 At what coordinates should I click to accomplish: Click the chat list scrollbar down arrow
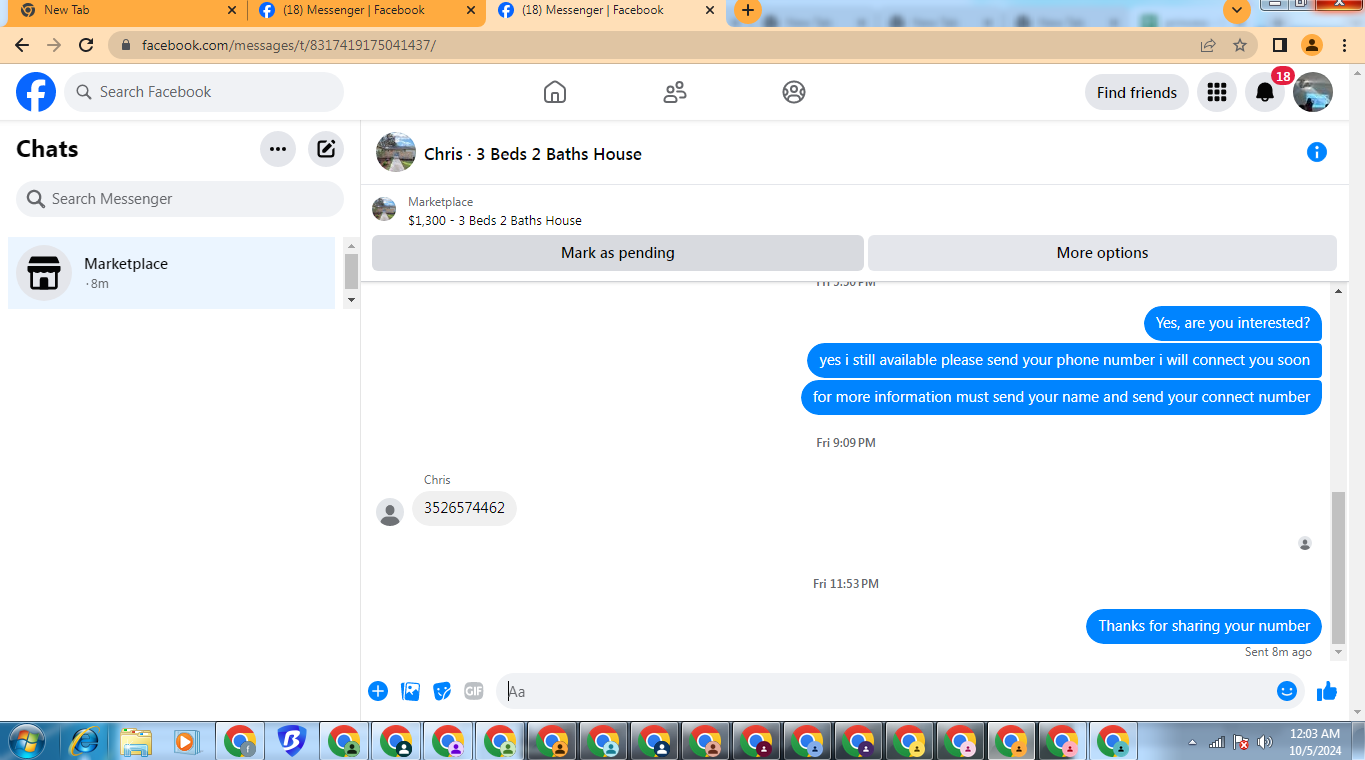pos(351,300)
